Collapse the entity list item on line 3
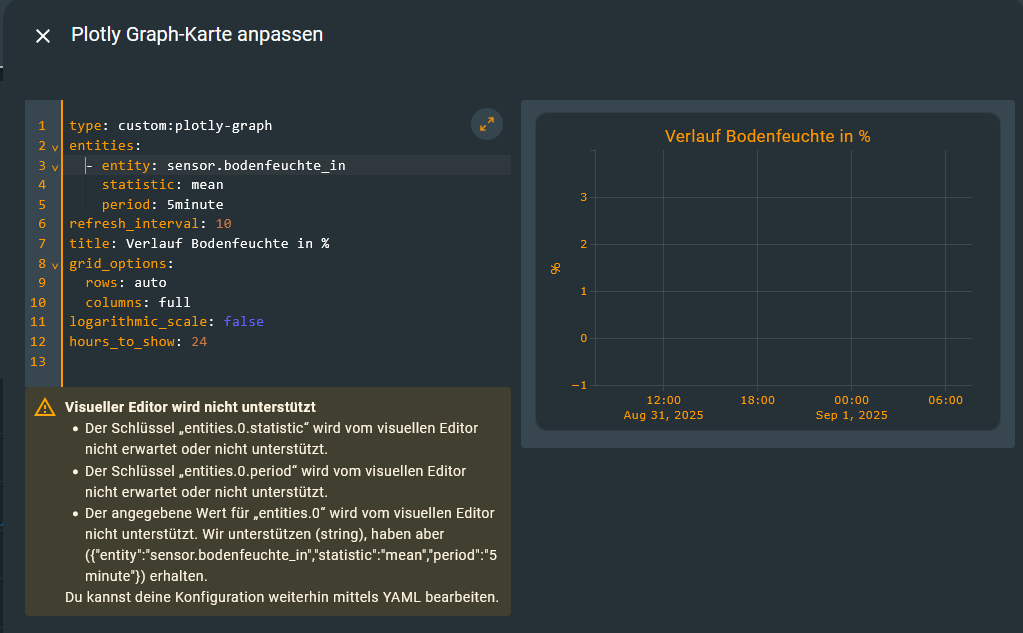This screenshot has width=1023, height=633. pos(55,166)
